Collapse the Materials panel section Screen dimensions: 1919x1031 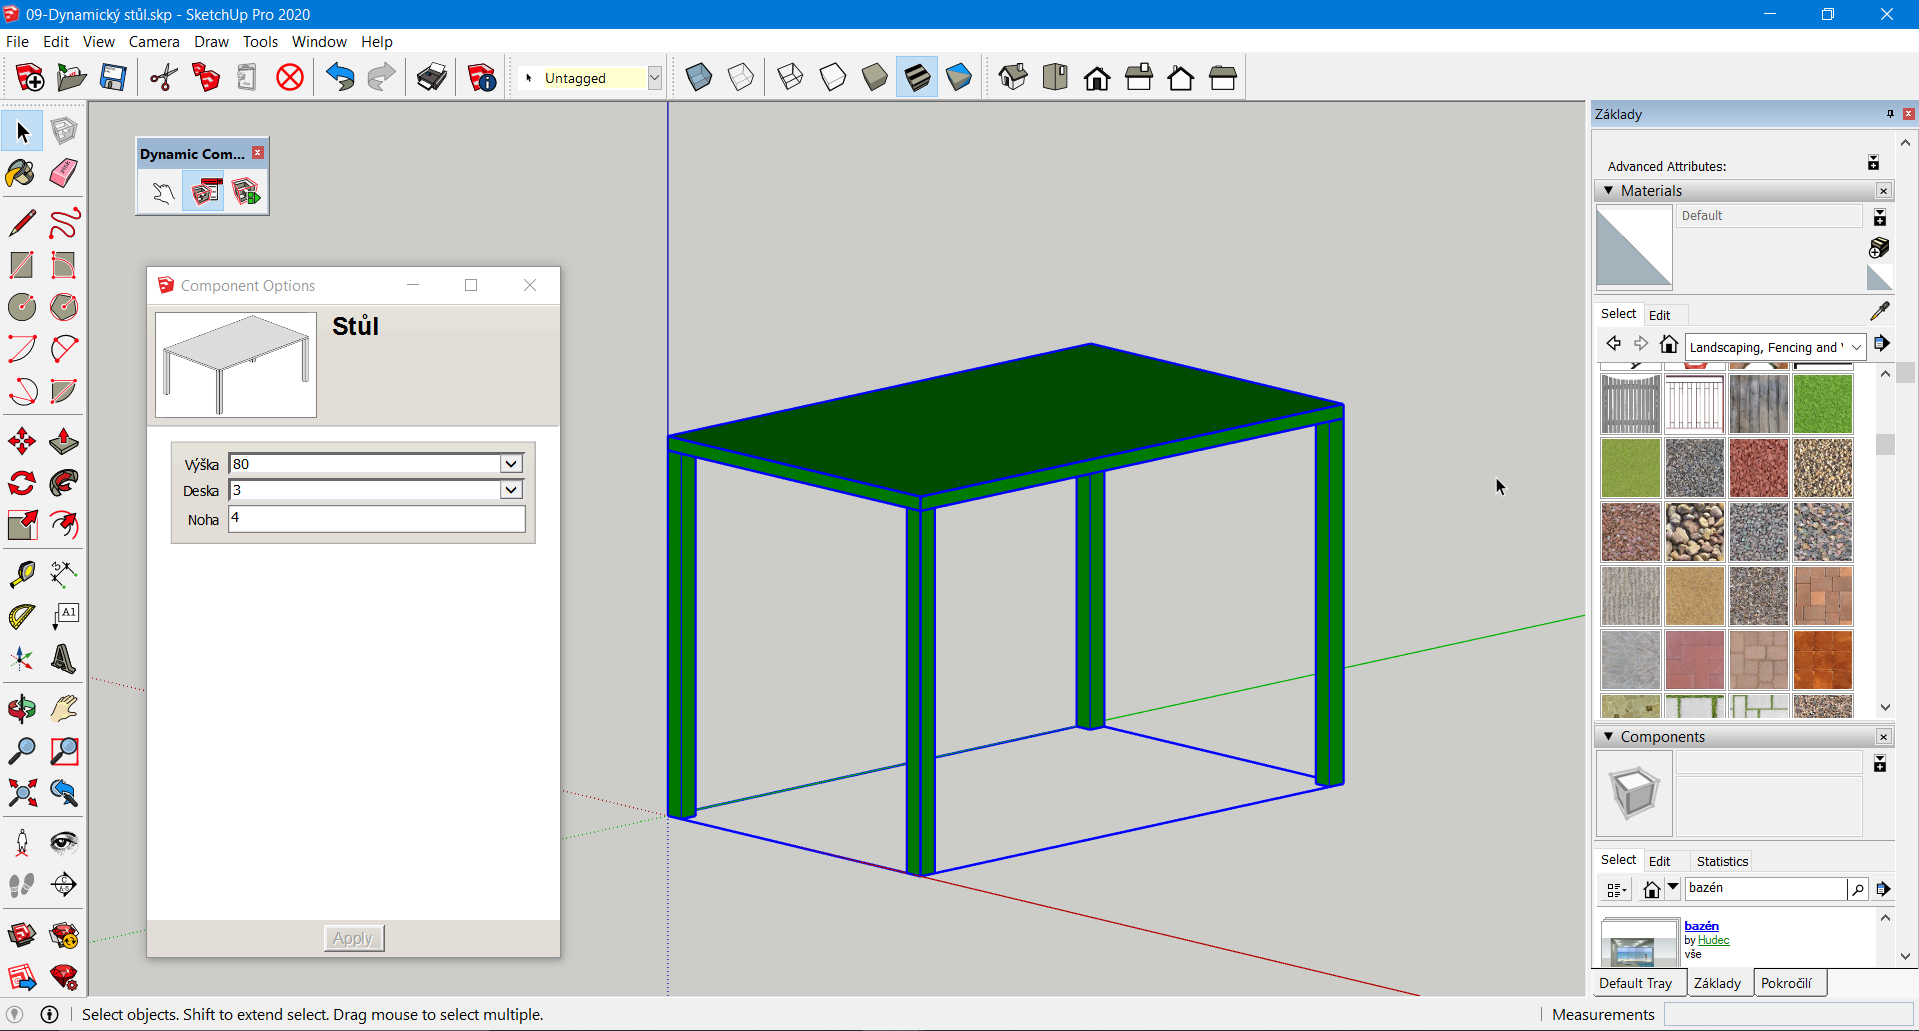click(x=1609, y=190)
